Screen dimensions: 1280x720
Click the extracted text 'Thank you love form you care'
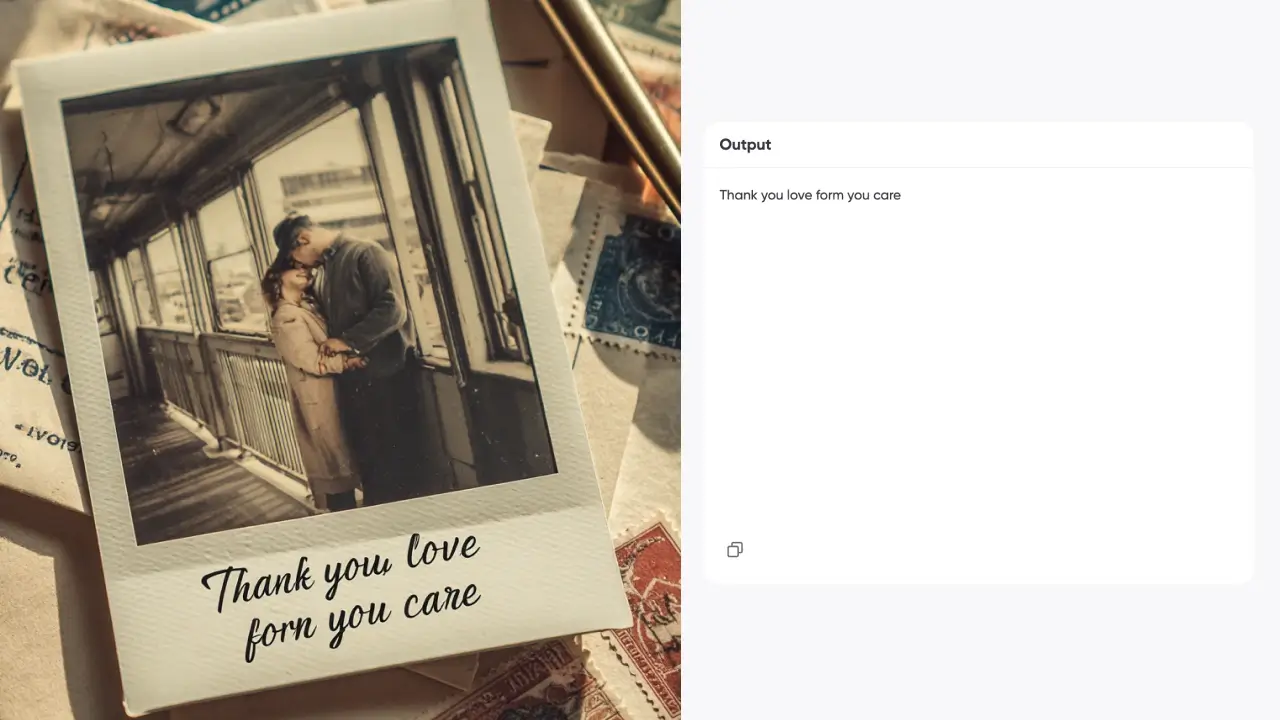pos(809,195)
